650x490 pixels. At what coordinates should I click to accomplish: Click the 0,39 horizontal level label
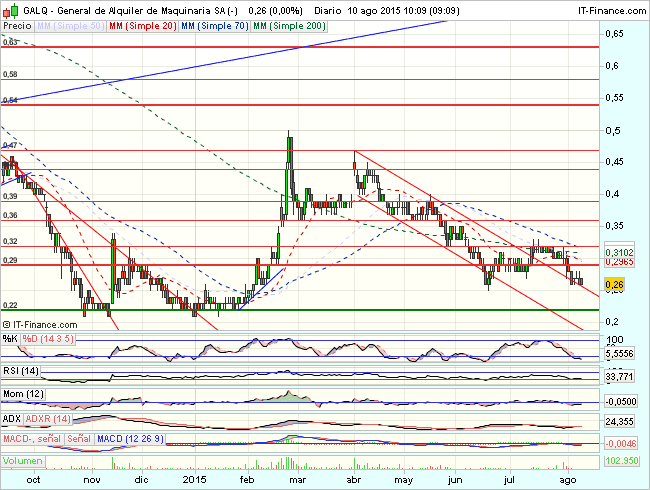coord(10,196)
